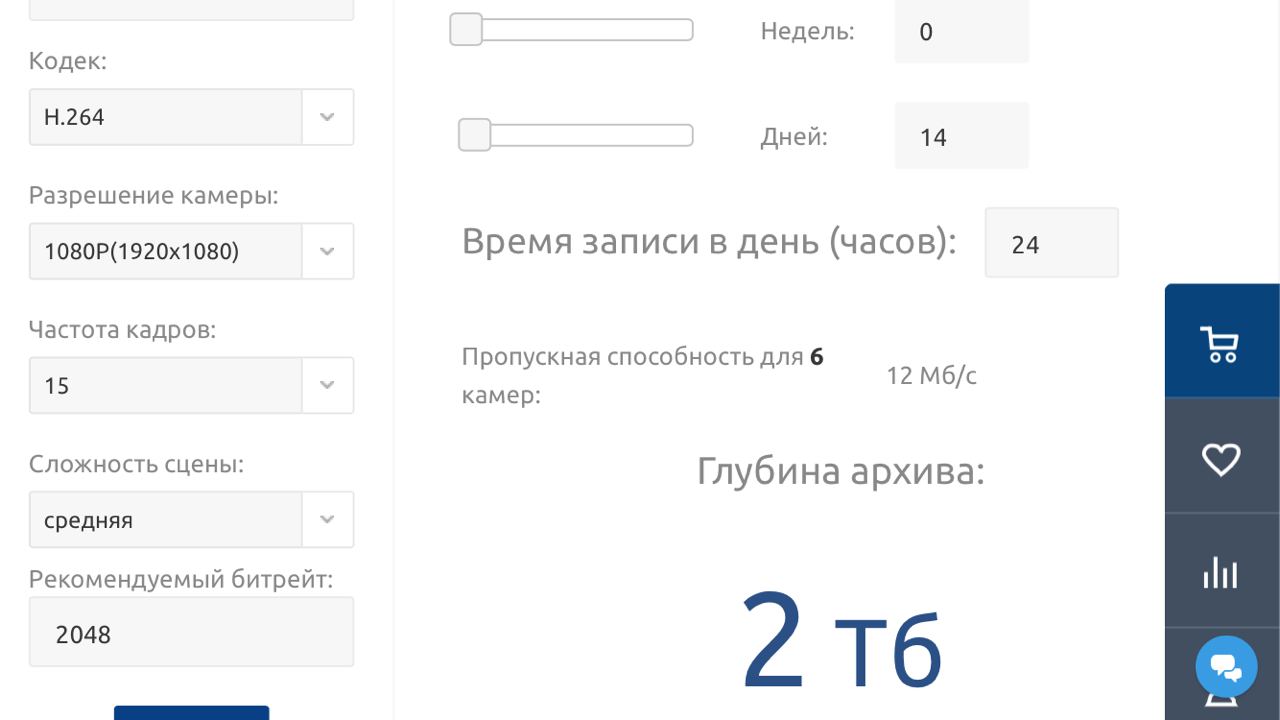The image size is (1280, 720).
Task: Expand the Кодек H.264 dropdown arrow
Action: click(327, 117)
